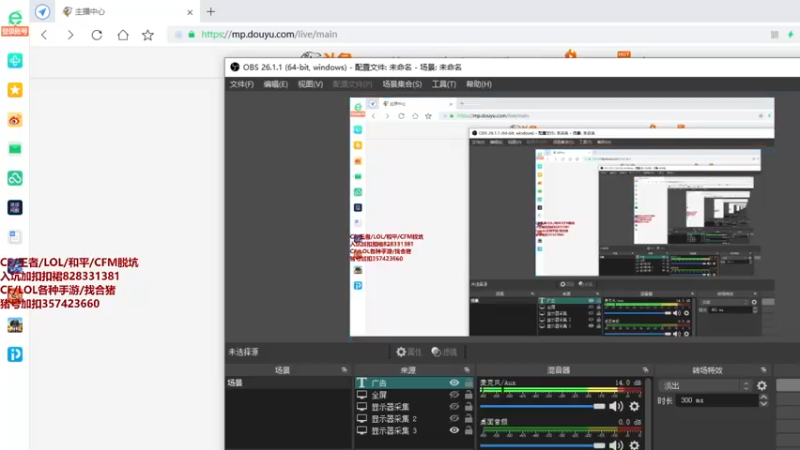This screenshot has width=800, height=450.
Task: Open transition properties gear
Action: (x=762, y=386)
